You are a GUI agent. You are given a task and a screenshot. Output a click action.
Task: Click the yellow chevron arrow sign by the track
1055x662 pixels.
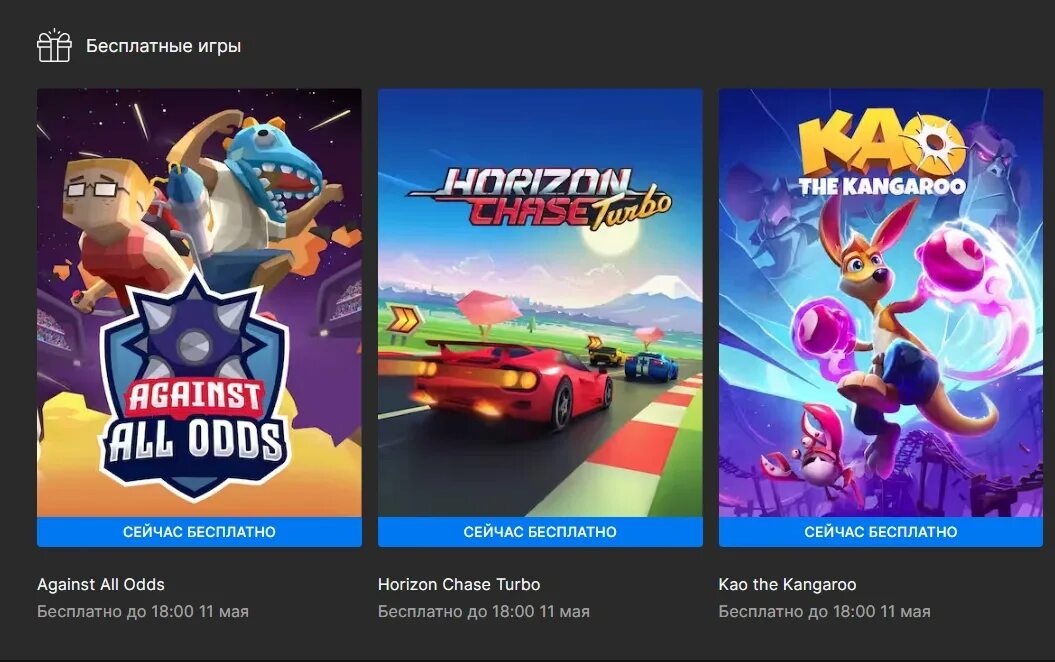point(404,320)
